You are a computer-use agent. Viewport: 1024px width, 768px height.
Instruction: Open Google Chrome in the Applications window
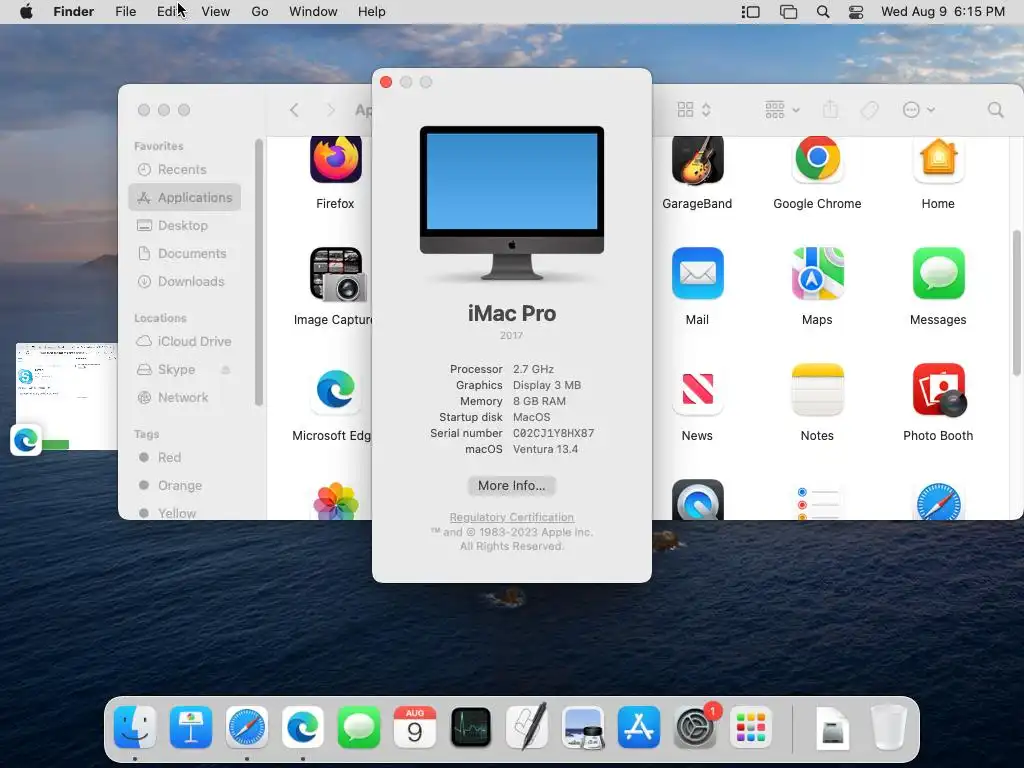coord(817,159)
